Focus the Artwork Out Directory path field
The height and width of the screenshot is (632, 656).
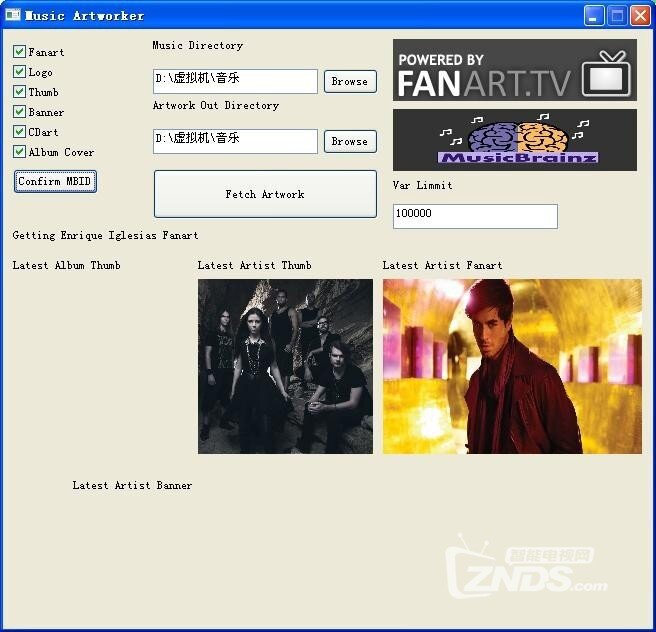point(236,141)
